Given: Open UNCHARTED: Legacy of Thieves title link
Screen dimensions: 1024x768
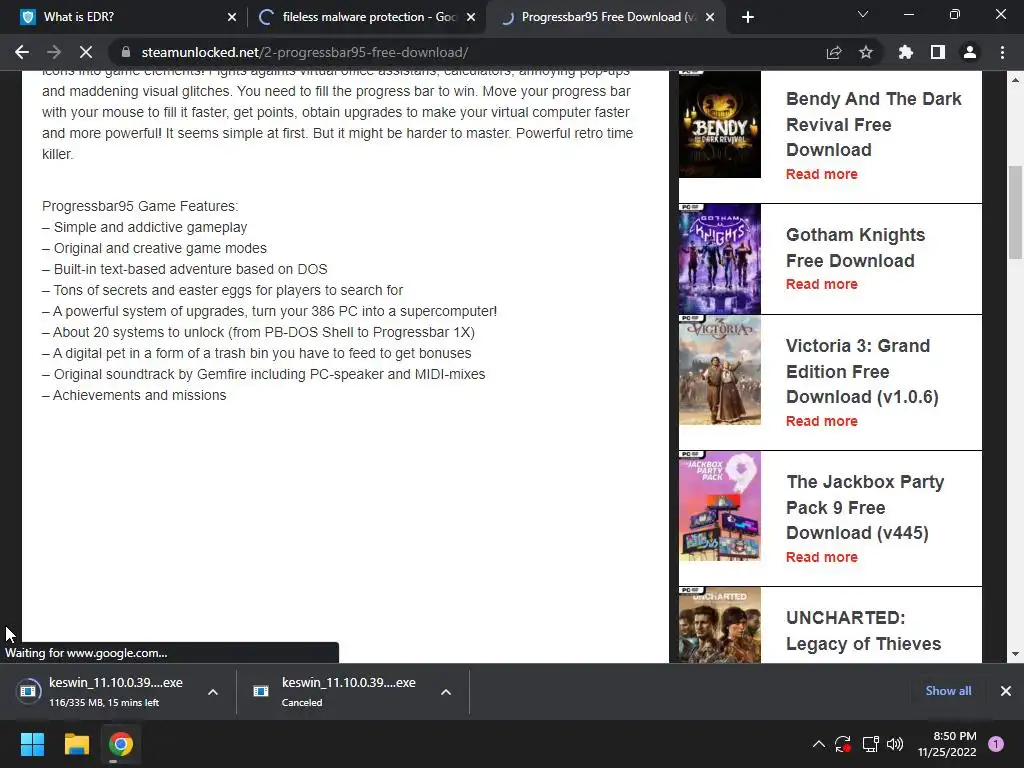Looking at the screenshot, I should point(863,630).
